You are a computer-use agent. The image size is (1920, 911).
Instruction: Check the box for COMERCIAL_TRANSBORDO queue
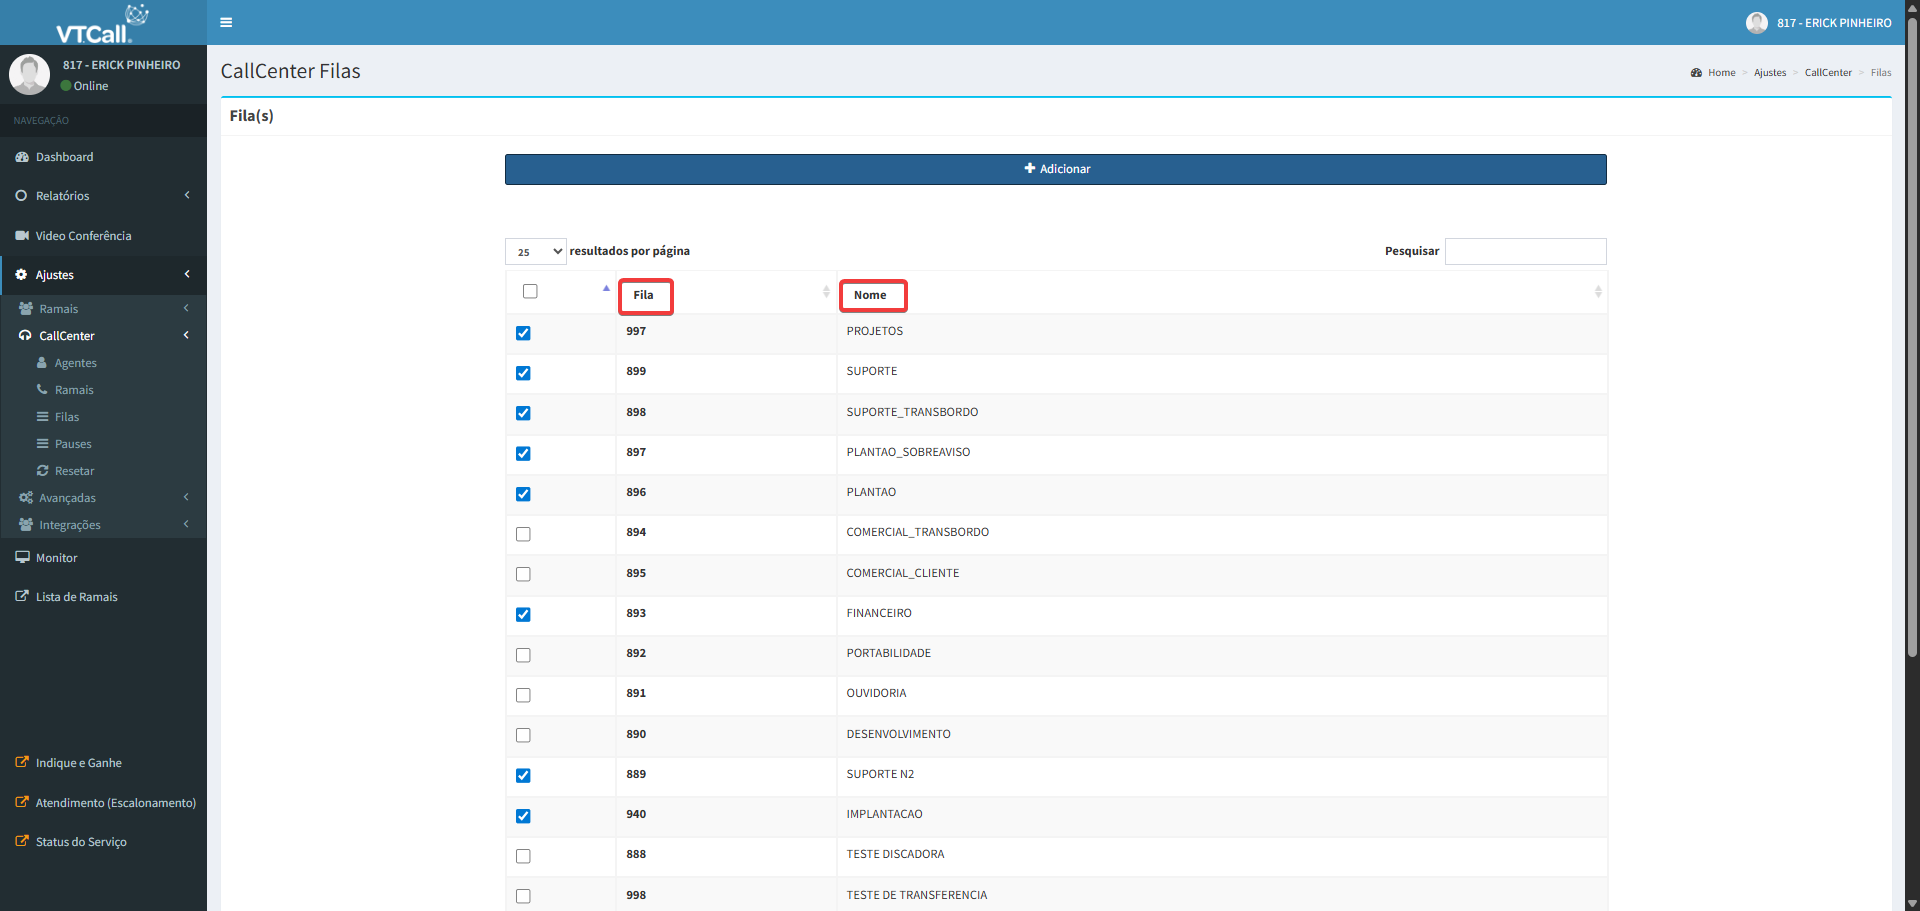(523, 534)
